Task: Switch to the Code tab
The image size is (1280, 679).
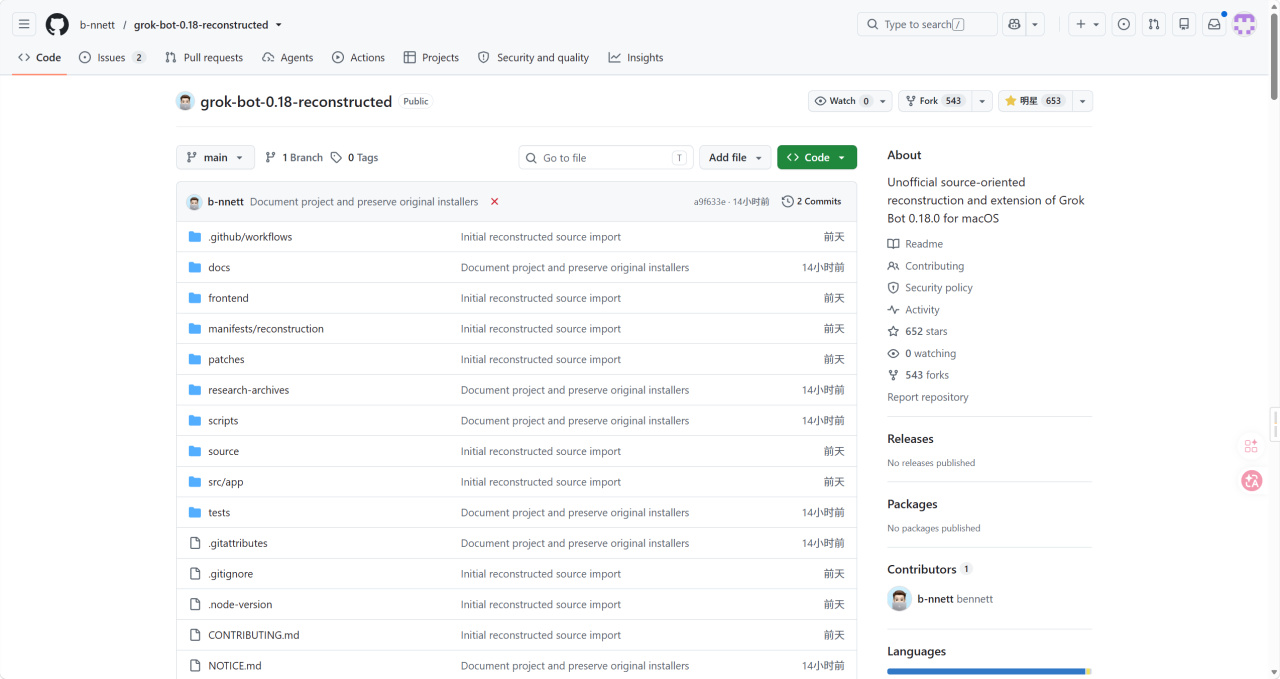Action: click(x=40, y=57)
